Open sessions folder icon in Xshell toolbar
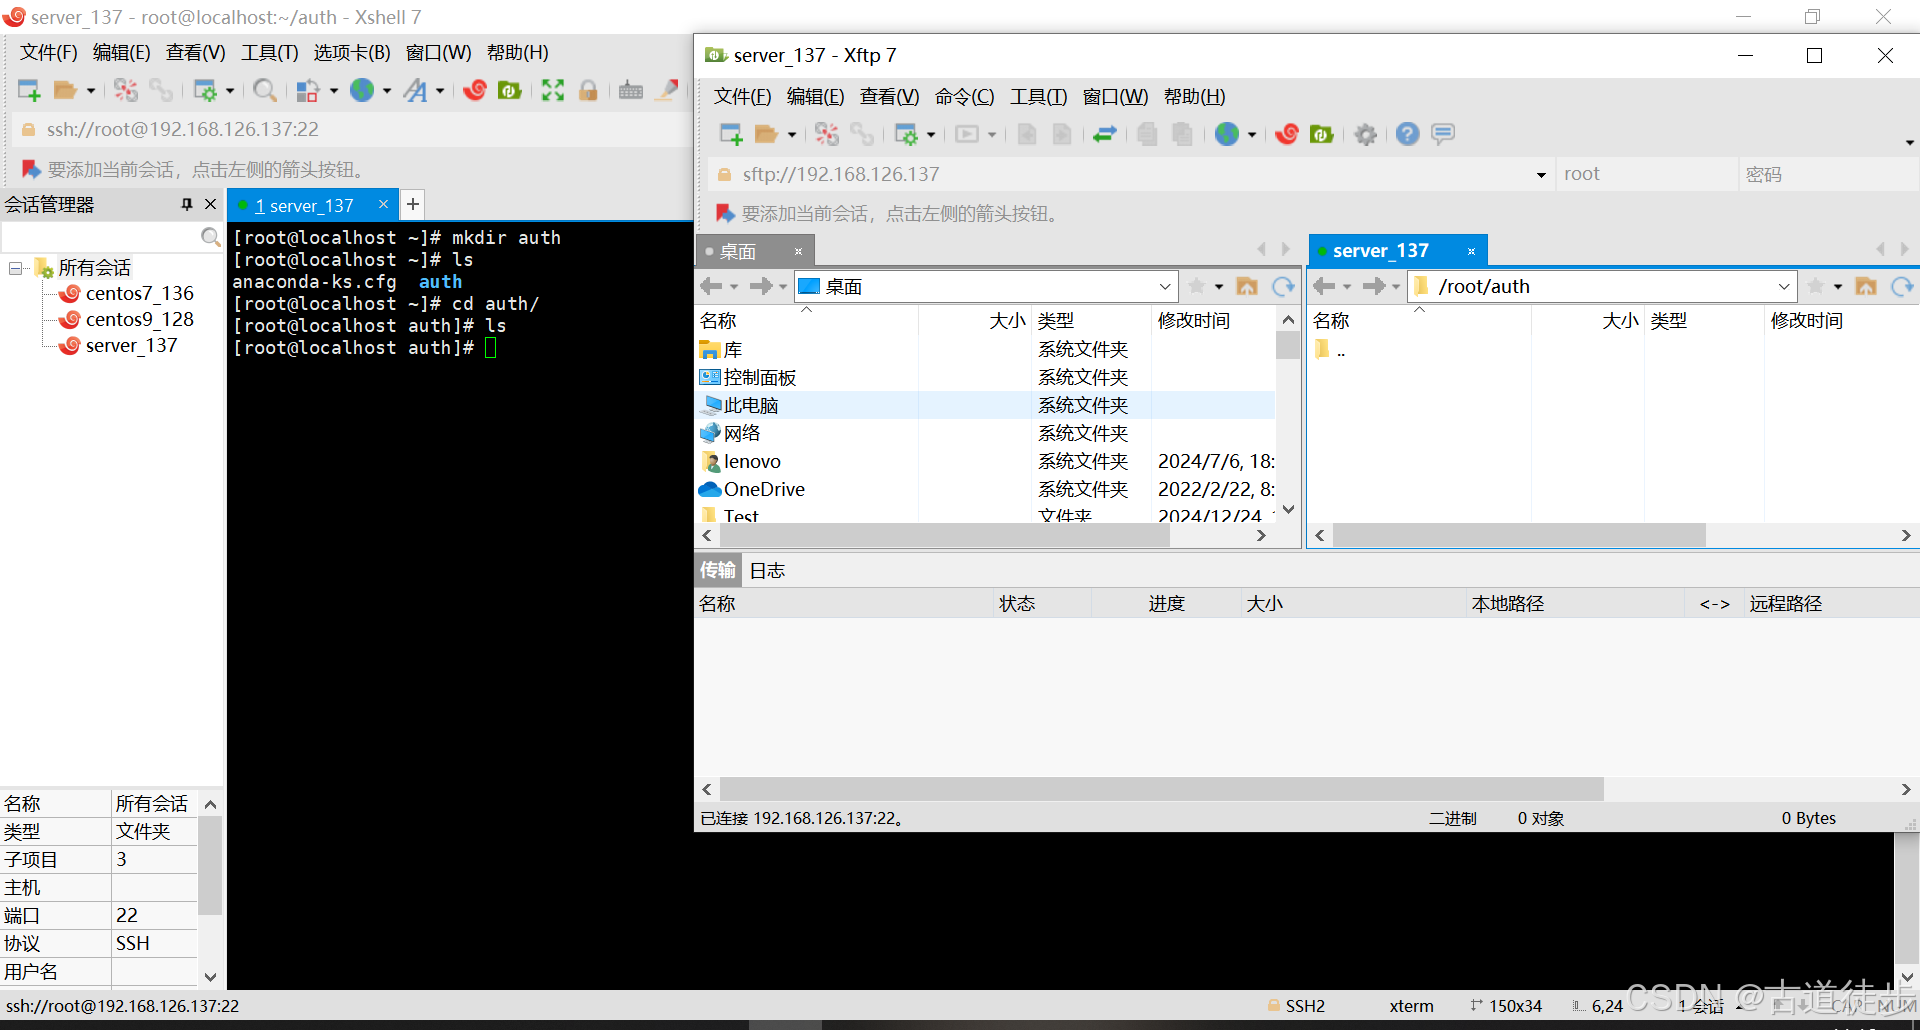 click(65, 91)
